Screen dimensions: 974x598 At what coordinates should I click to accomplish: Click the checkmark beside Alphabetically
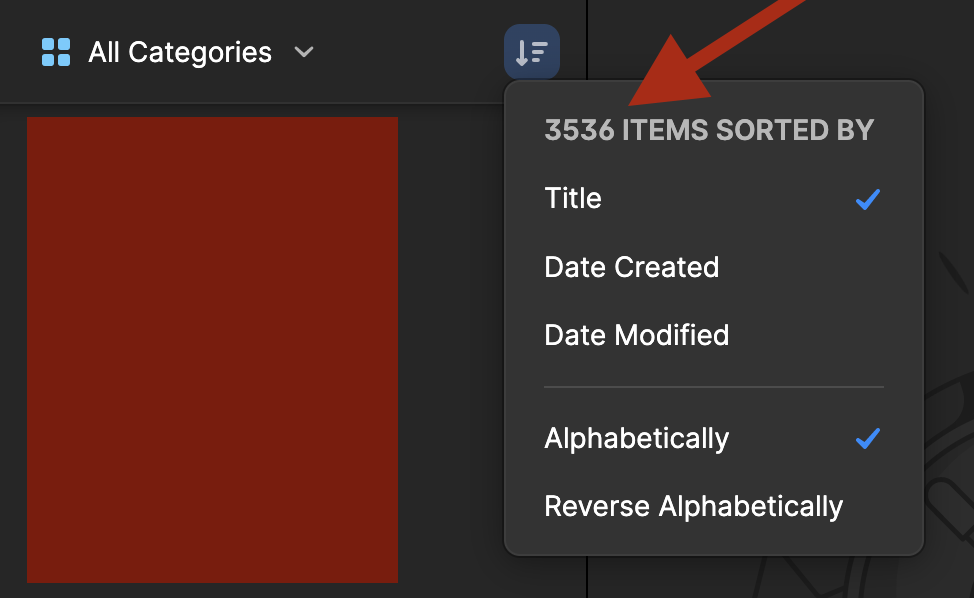867,438
